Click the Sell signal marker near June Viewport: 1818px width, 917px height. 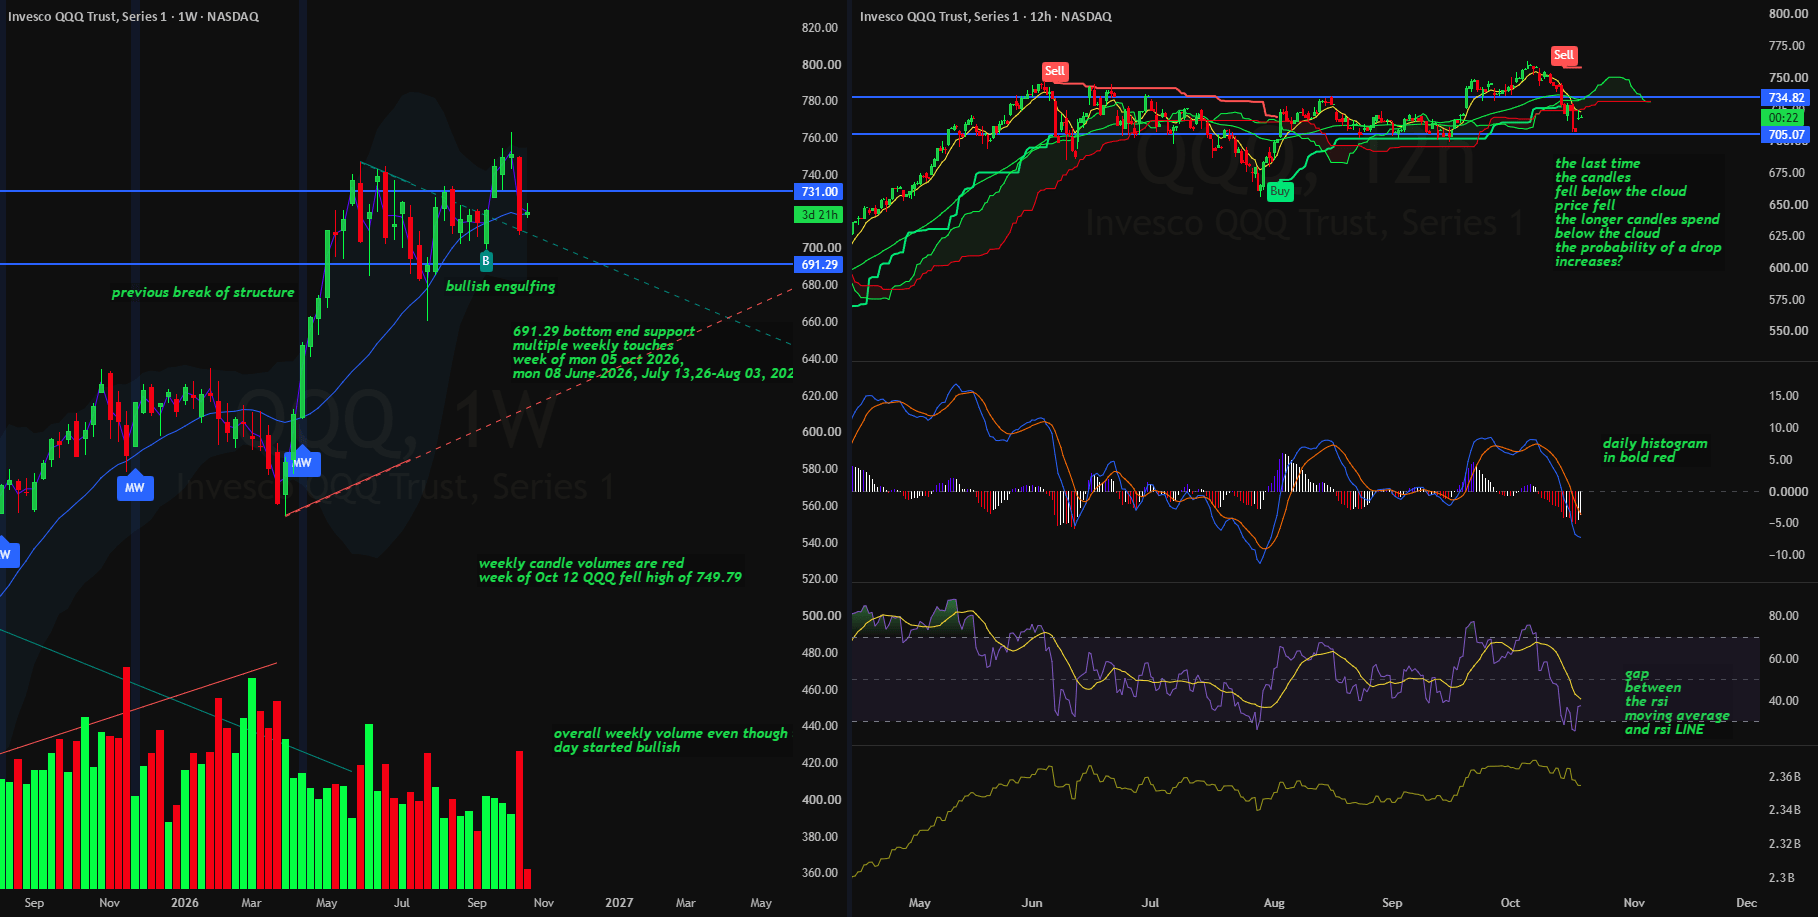[1055, 71]
